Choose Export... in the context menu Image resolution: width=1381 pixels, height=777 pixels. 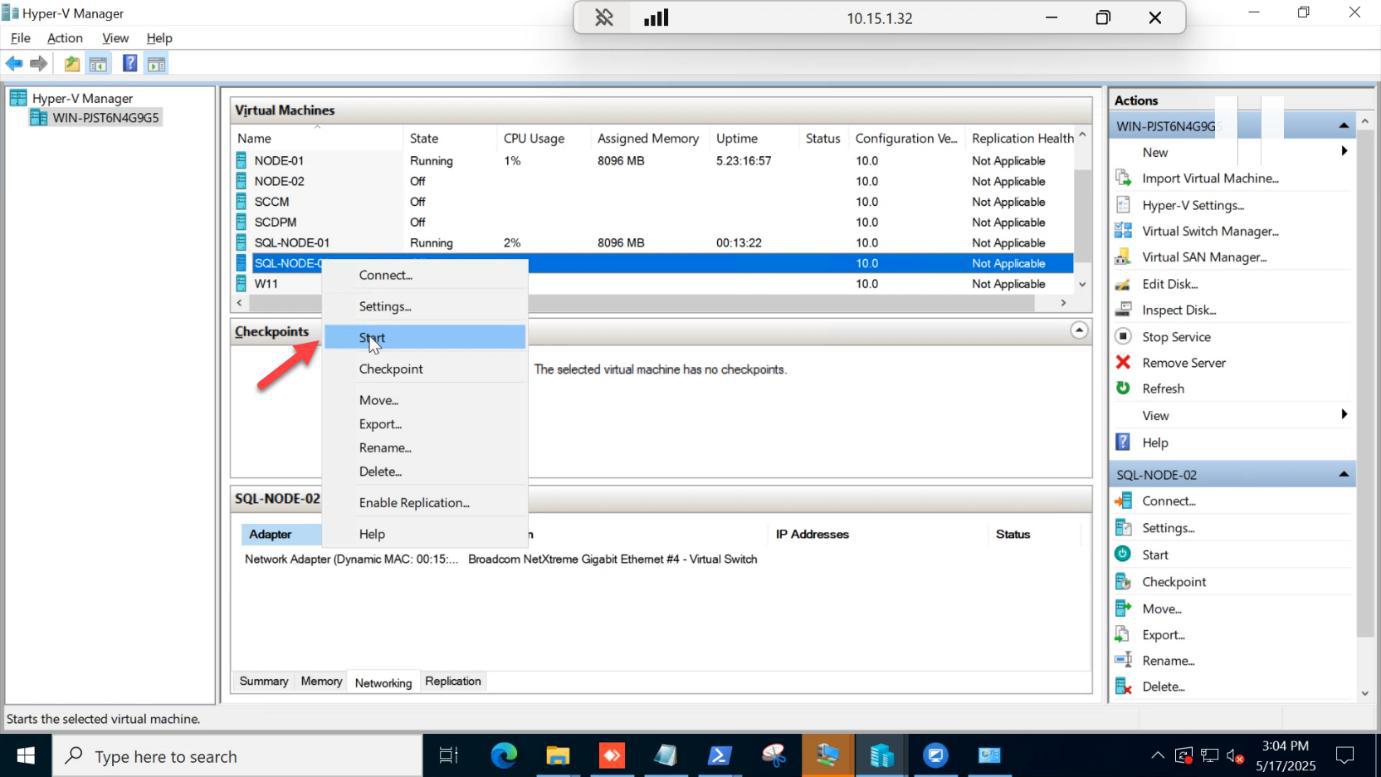pyautogui.click(x=425, y=424)
